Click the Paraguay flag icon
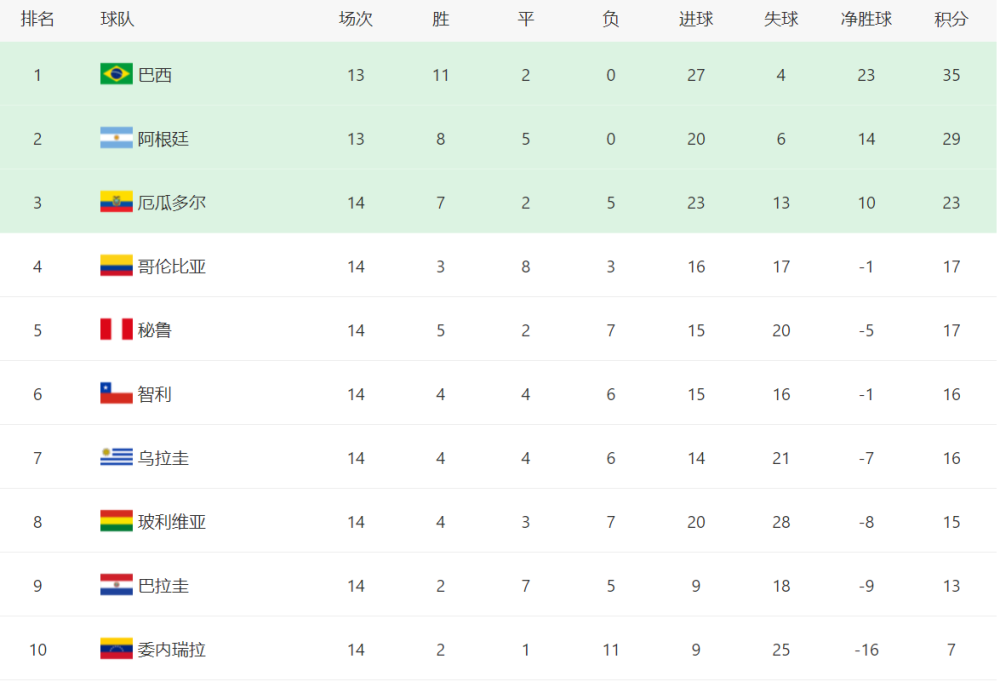This screenshot has height=682, width=1000. pyautogui.click(x=116, y=584)
